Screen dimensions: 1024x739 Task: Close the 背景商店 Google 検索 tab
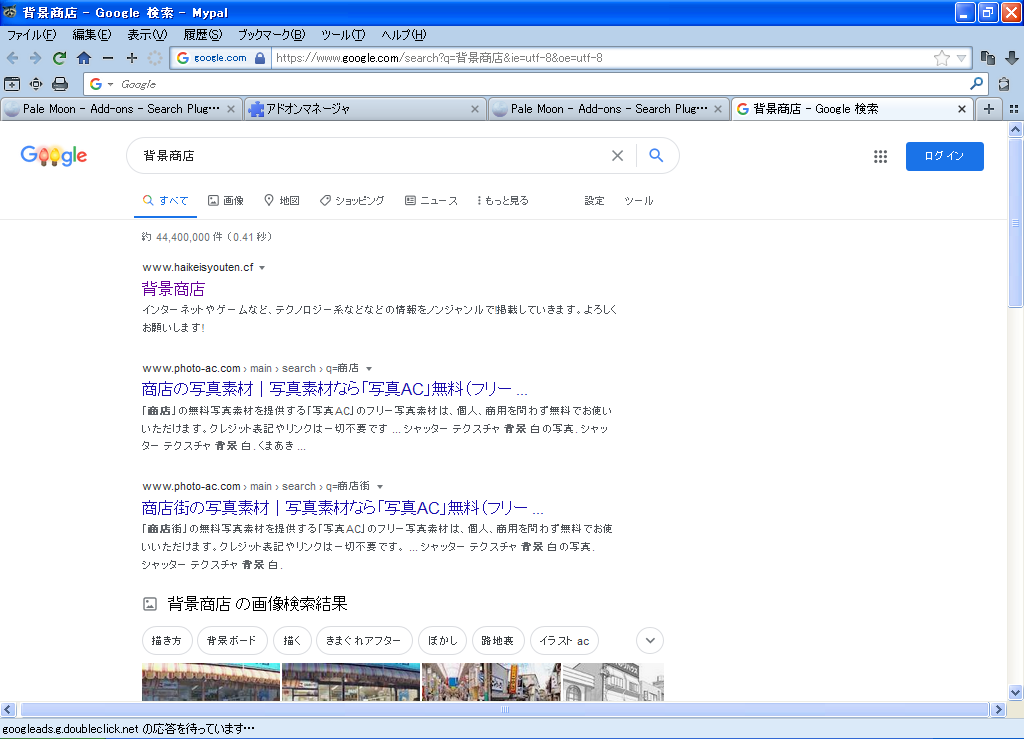pyautogui.click(x=961, y=109)
